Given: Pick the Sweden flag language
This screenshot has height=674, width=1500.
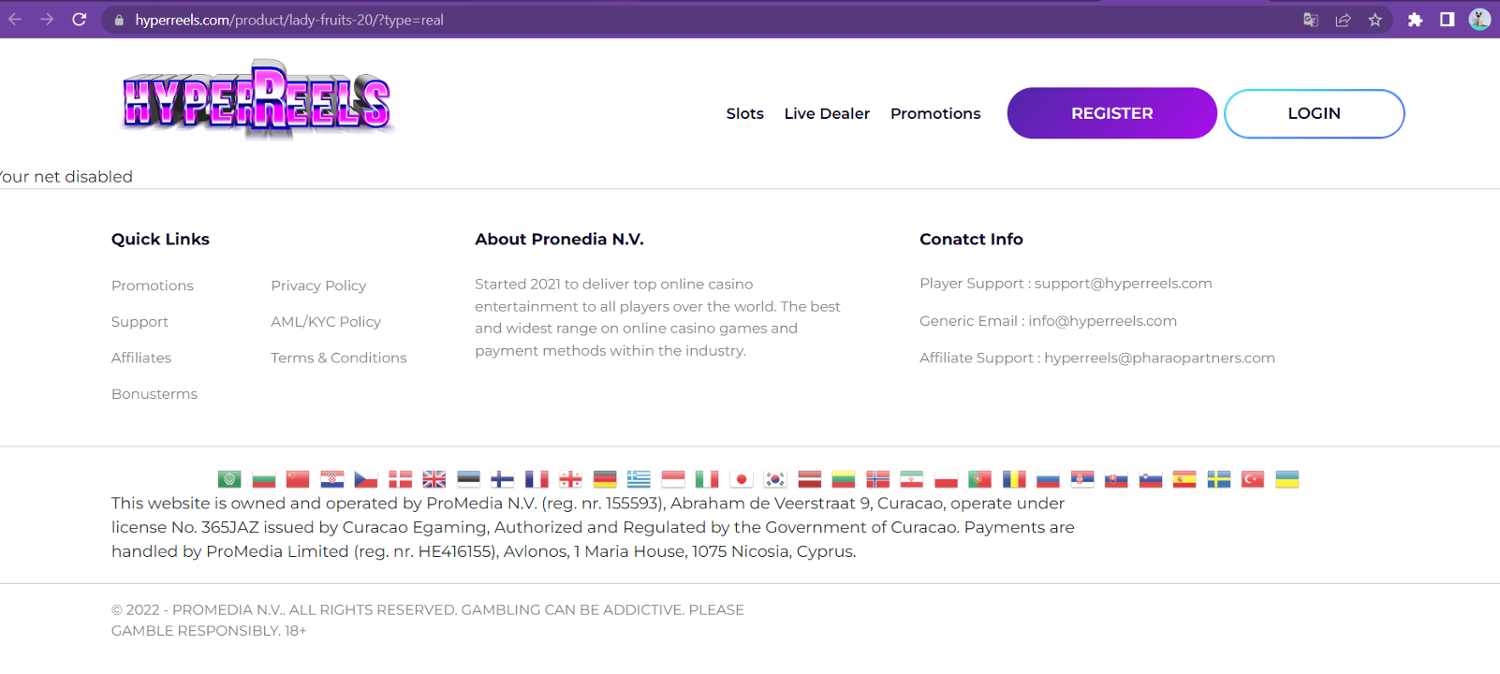Looking at the screenshot, I should tap(1219, 479).
